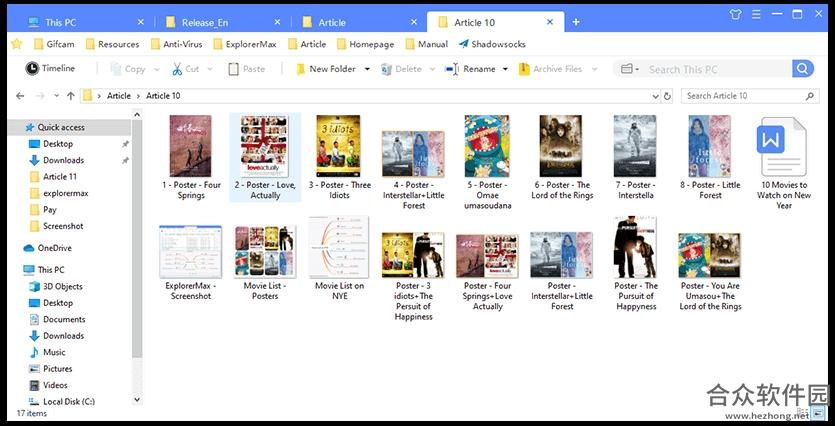This screenshot has width=835, height=426.
Task: Click the Cut scissors button
Action: click(185, 69)
